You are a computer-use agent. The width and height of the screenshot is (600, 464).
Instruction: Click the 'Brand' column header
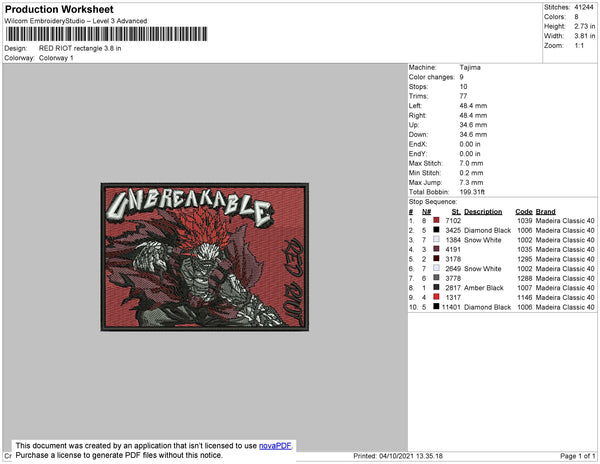(545, 212)
